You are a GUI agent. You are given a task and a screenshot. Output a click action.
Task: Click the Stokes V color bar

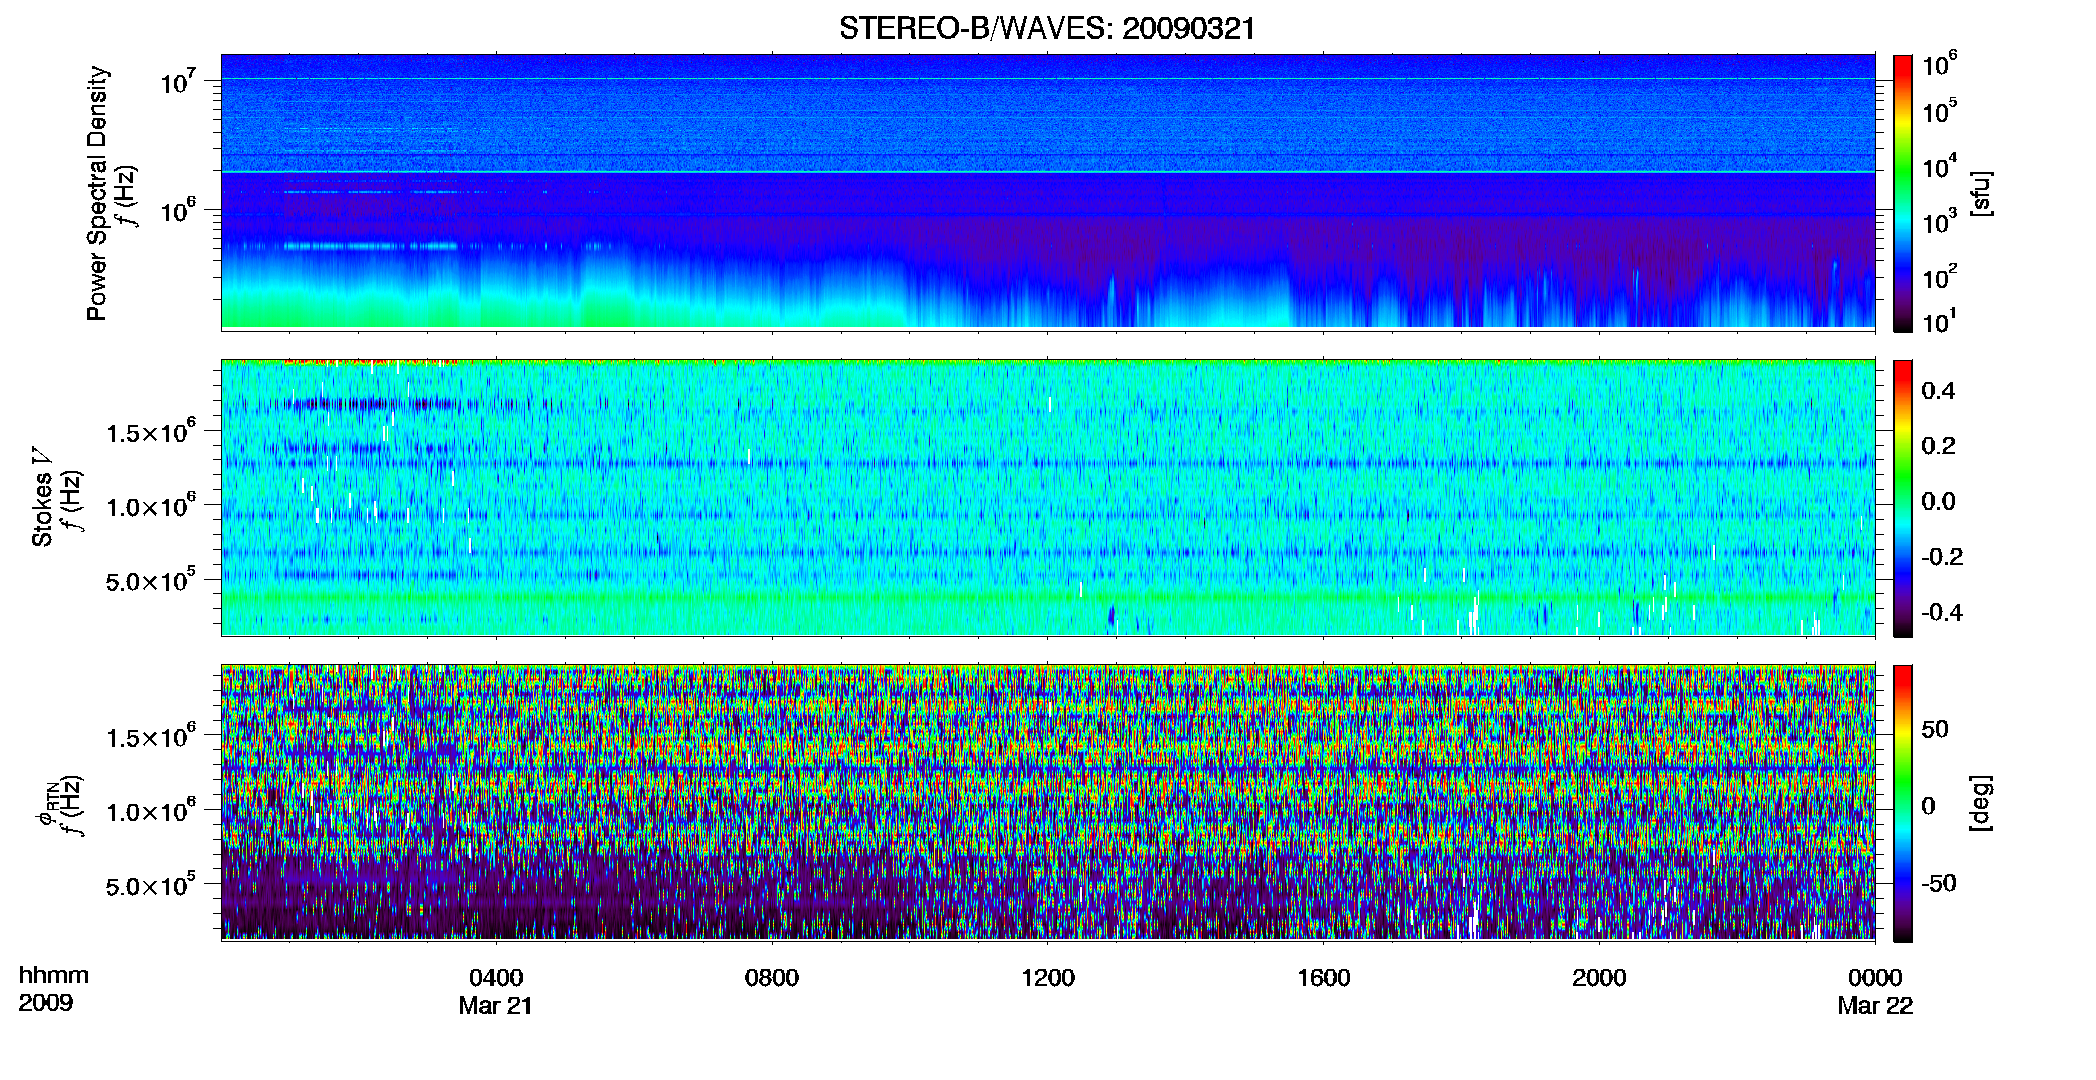[1903, 498]
